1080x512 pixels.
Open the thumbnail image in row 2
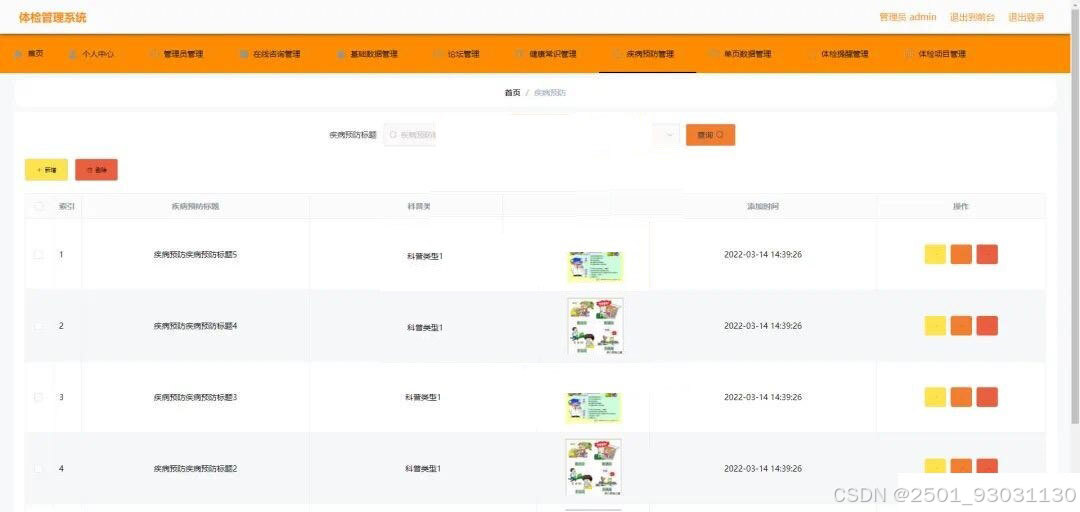pyautogui.click(x=595, y=326)
